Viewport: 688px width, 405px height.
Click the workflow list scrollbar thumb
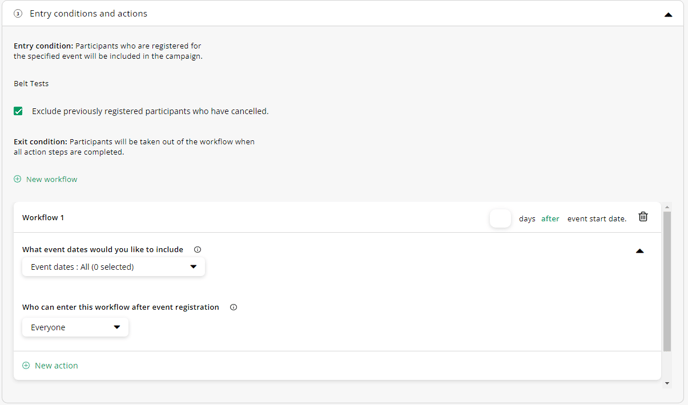(667, 281)
